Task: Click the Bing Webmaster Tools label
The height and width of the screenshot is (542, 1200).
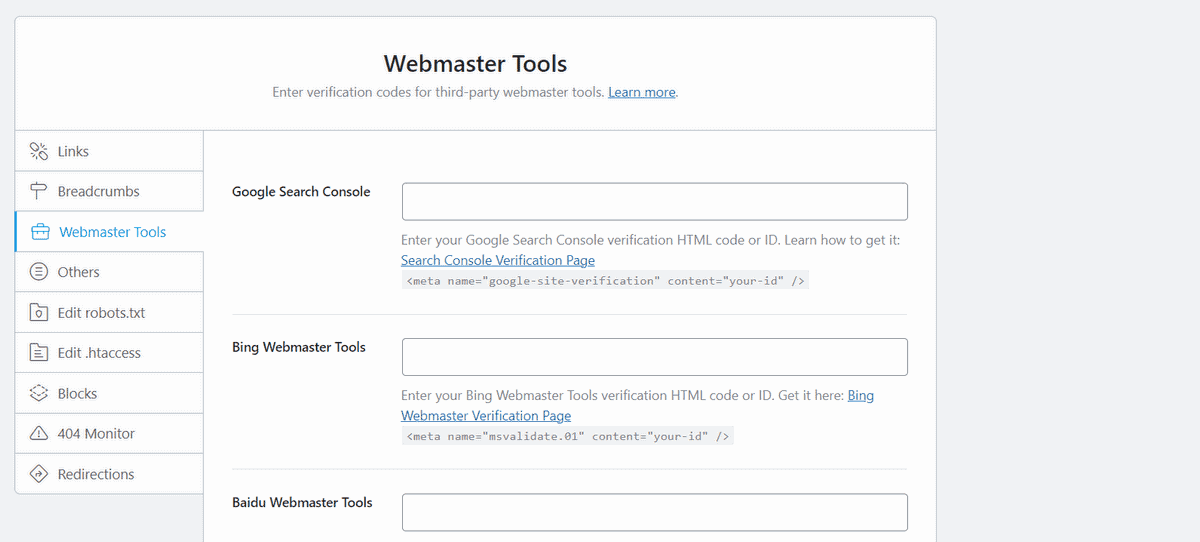Action: pyautogui.click(x=299, y=347)
